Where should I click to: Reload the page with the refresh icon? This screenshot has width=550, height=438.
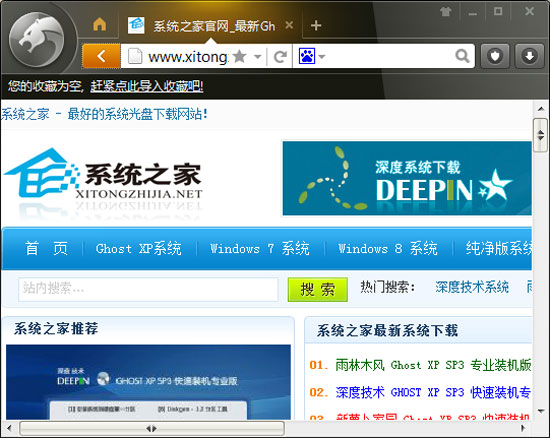(x=280, y=56)
